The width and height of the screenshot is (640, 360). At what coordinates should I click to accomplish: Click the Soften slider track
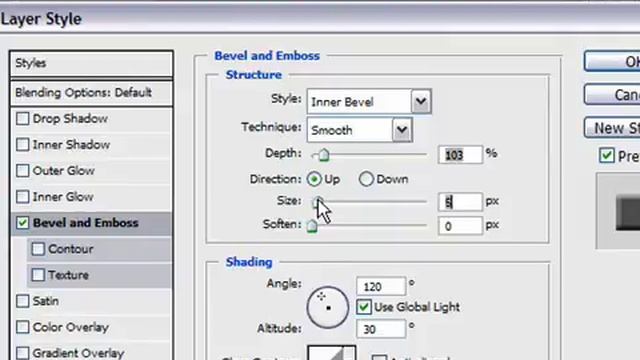pos(370,225)
